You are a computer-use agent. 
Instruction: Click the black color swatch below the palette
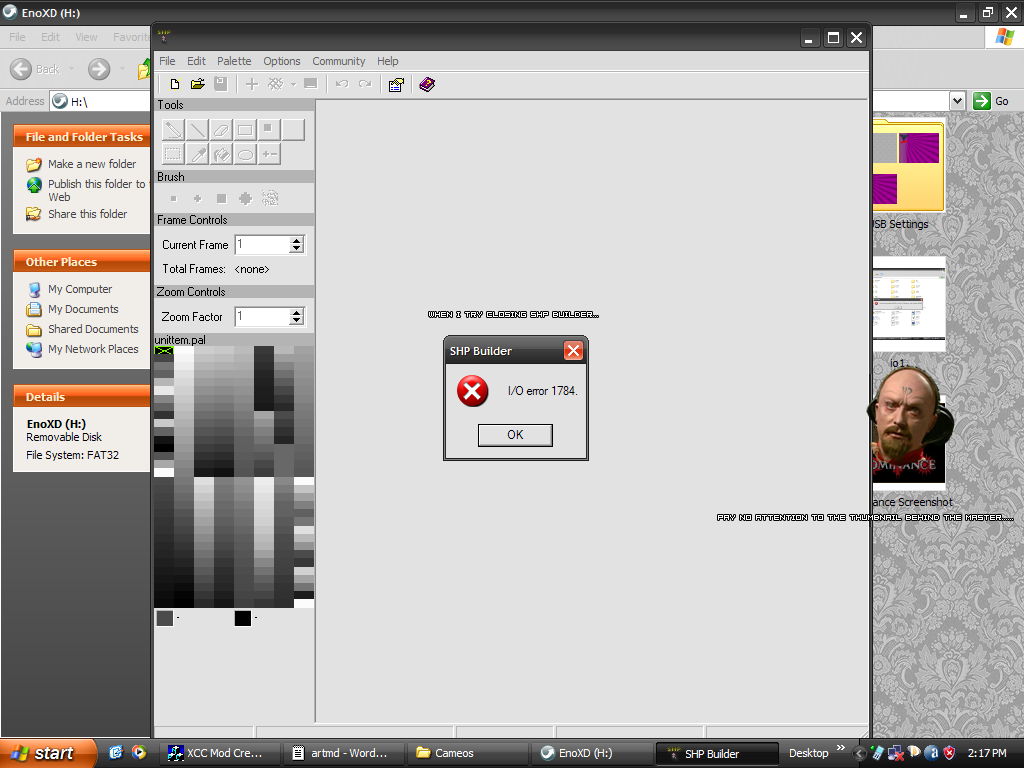tap(242, 618)
